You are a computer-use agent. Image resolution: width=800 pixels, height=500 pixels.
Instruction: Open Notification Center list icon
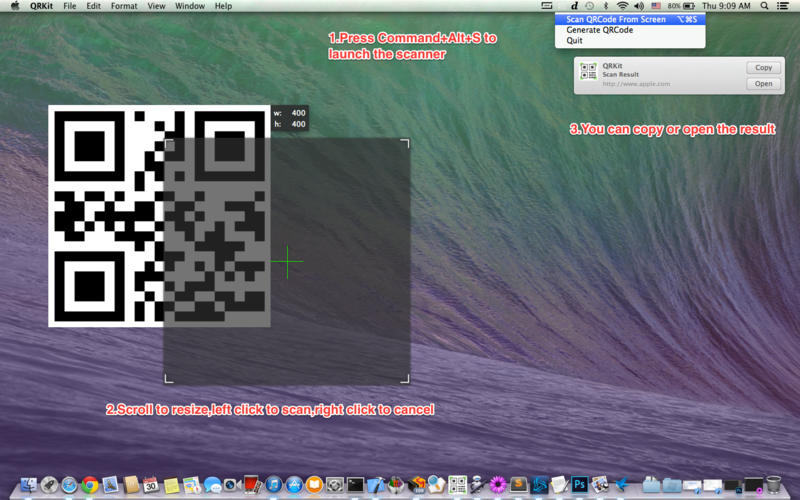[x=786, y=6]
